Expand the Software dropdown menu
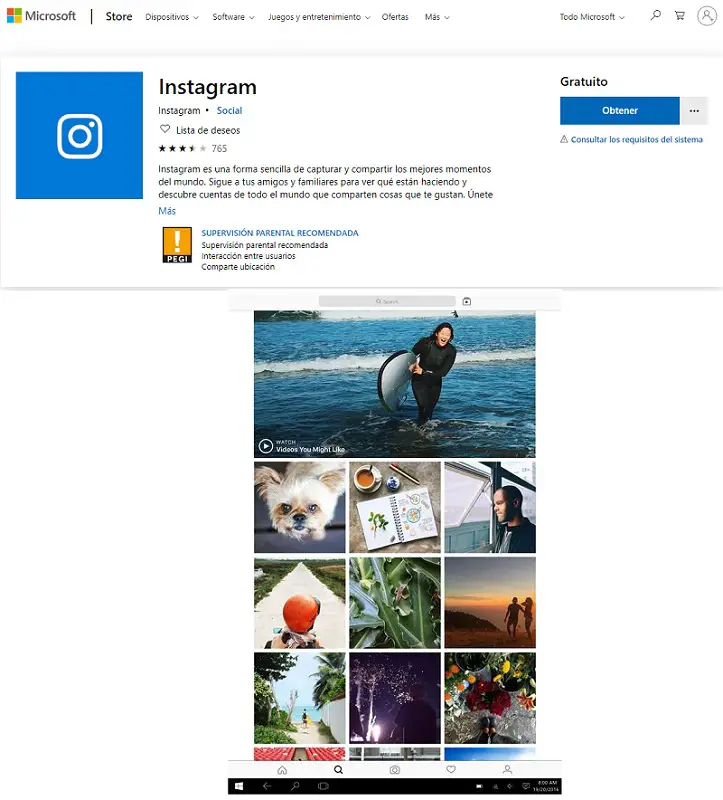This screenshot has width=723, height=800. click(233, 17)
